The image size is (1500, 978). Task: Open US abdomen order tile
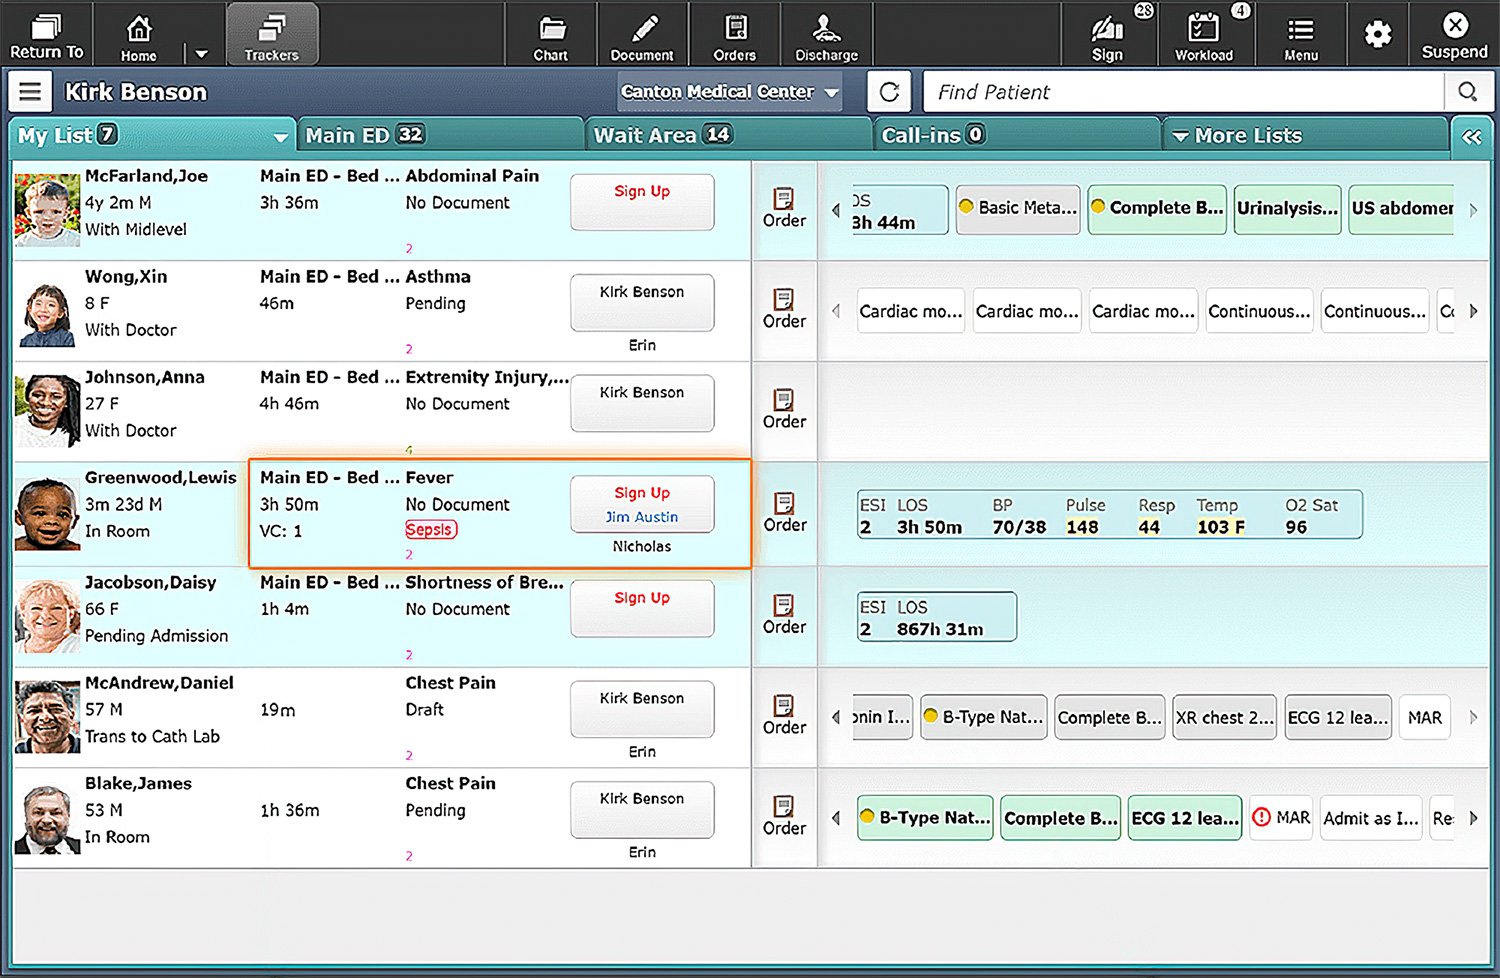[x=1401, y=209]
